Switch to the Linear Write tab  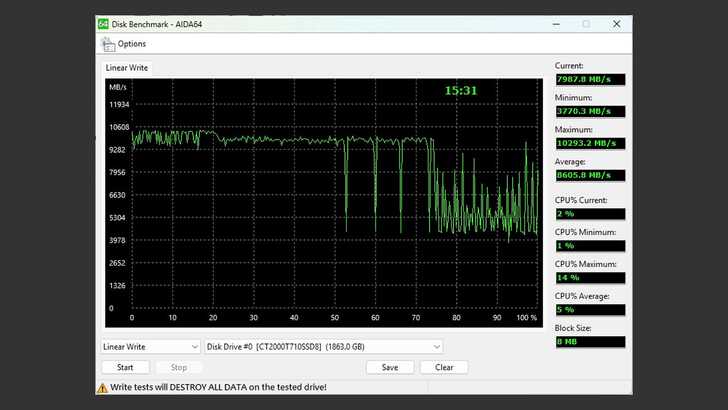[x=127, y=68]
